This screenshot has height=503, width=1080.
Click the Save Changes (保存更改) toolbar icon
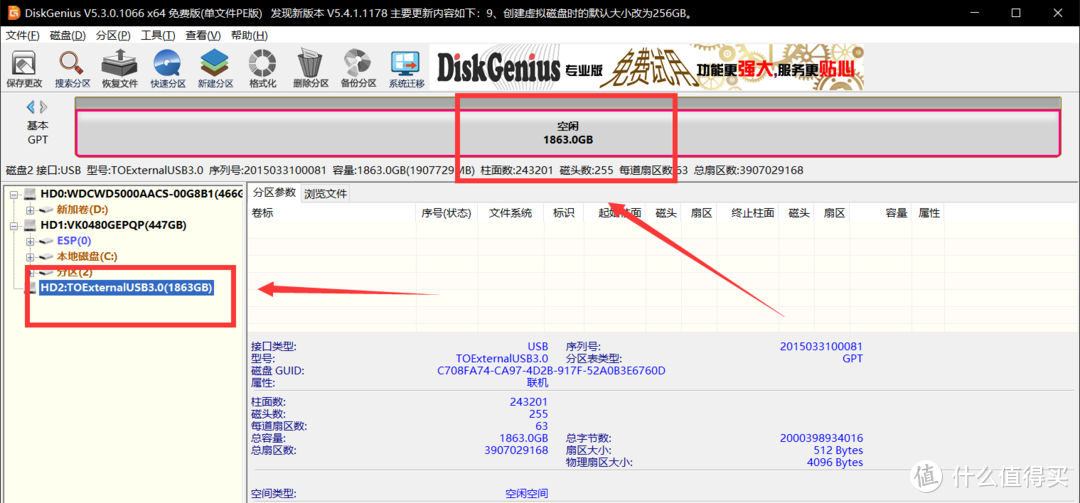[x=24, y=69]
